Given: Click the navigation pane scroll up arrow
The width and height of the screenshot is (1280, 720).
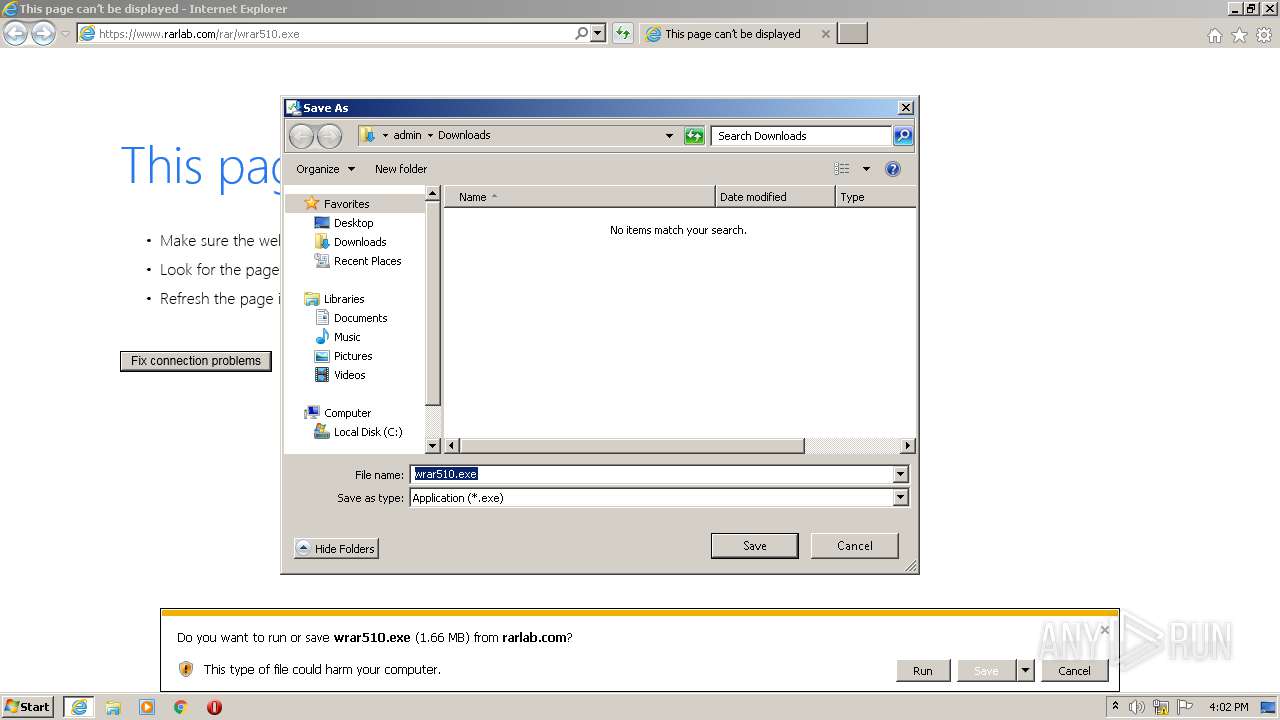Looking at the screenshot, I should point(433,194).
